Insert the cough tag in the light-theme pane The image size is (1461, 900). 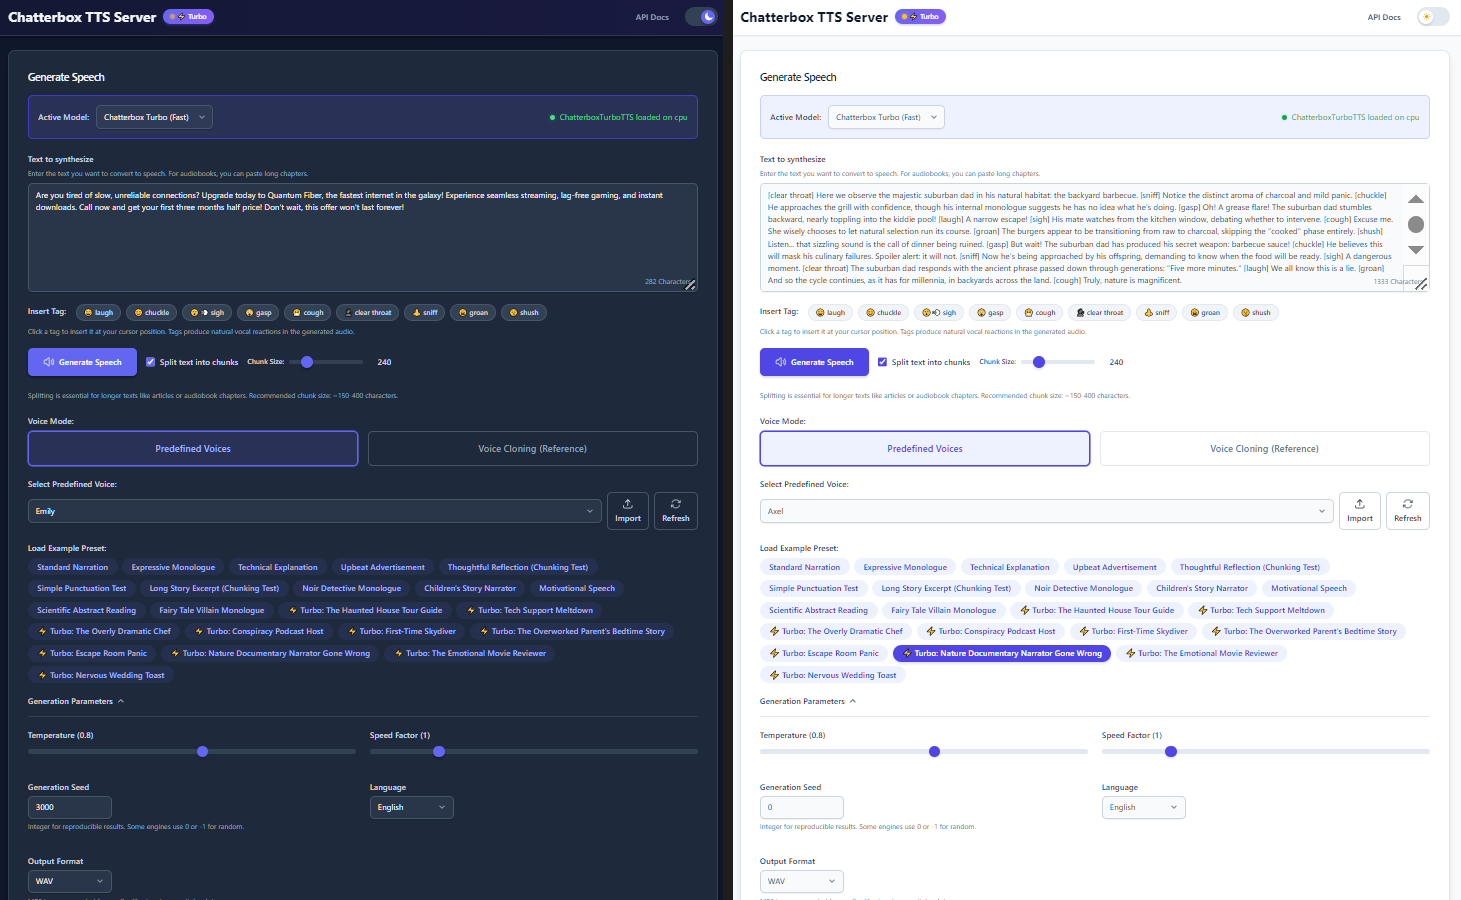[1040, 312]
